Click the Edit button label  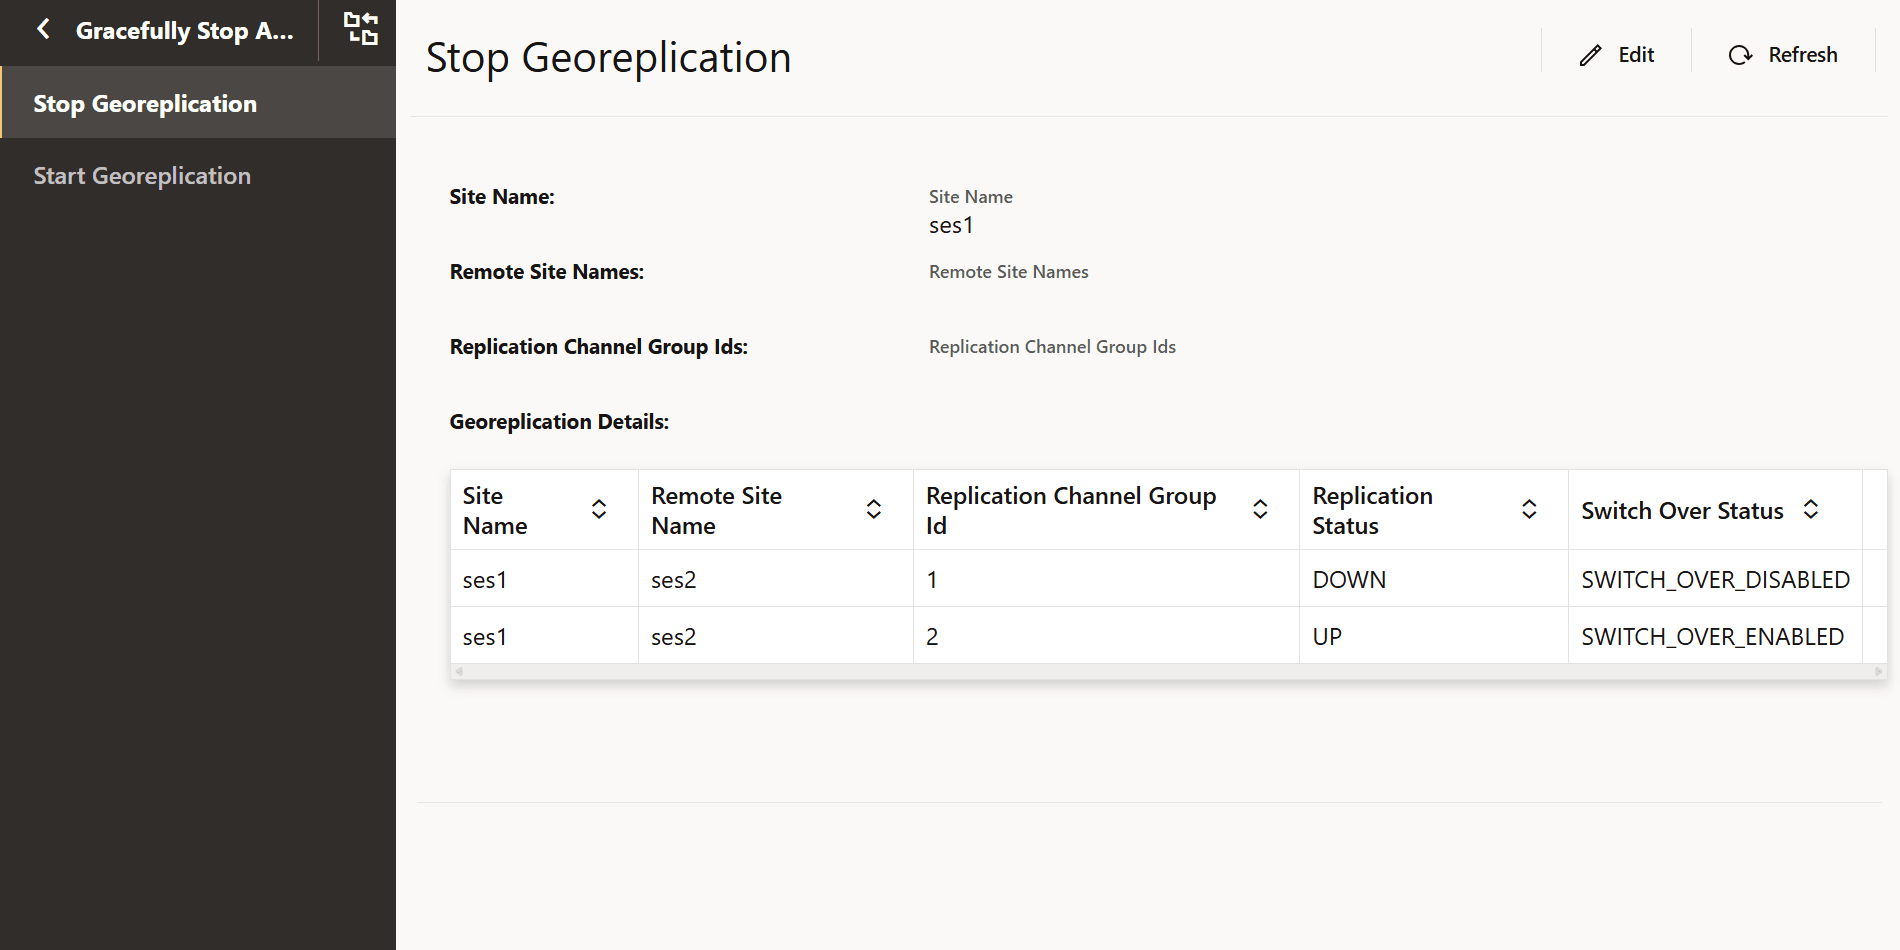(1636, 55)
